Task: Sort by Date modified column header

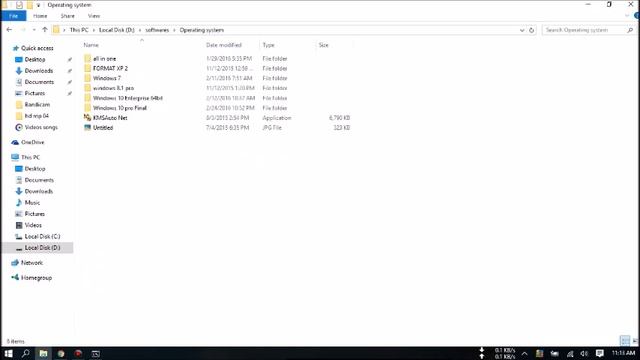Action: (x=224, y=45)
